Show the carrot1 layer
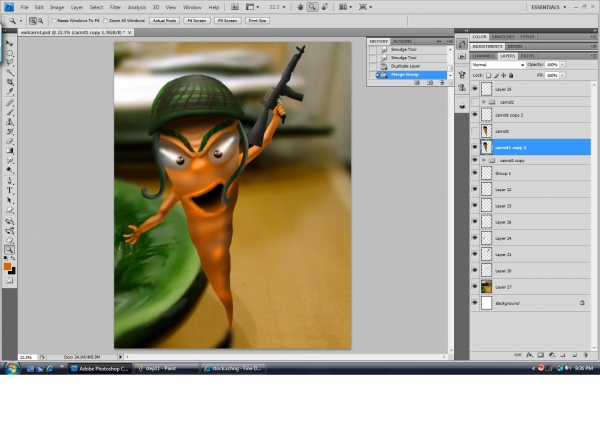 click(475, 131)
